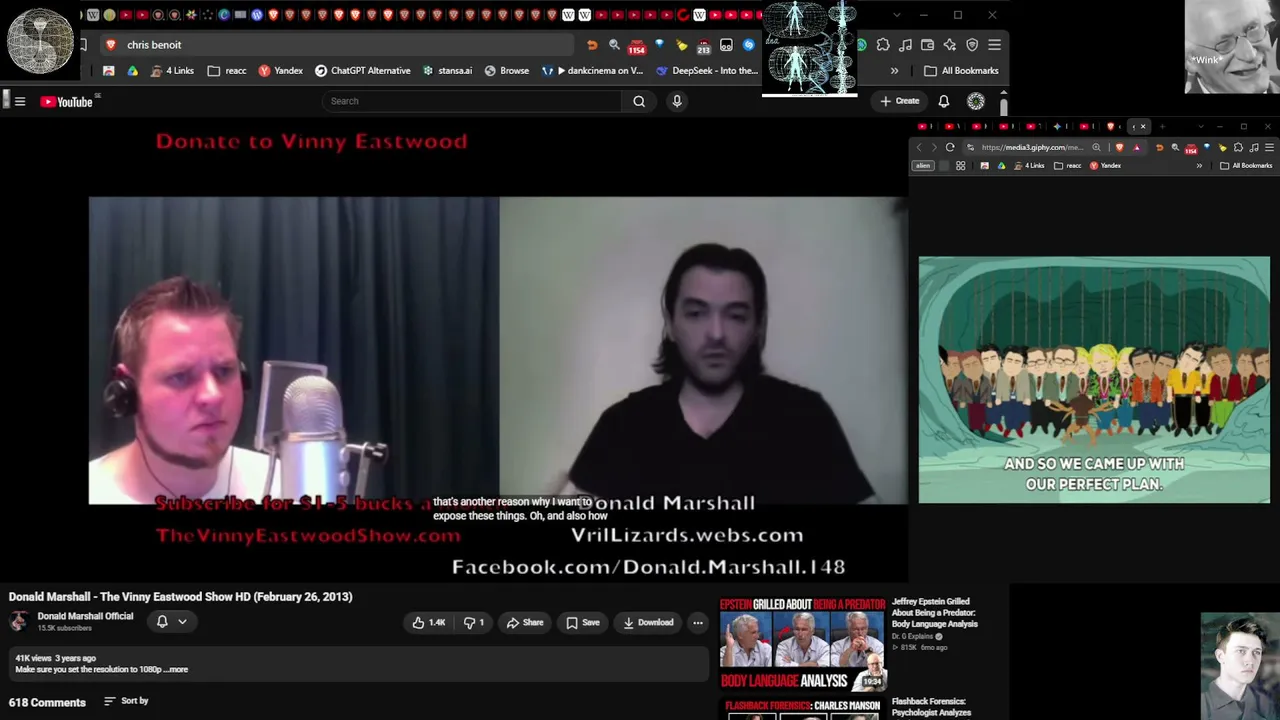Viewport: 1280px width, 720px height.
Task: Open the hamburger menu in the giphy window
Action: pyautogui.click(x=1269, y=148)
